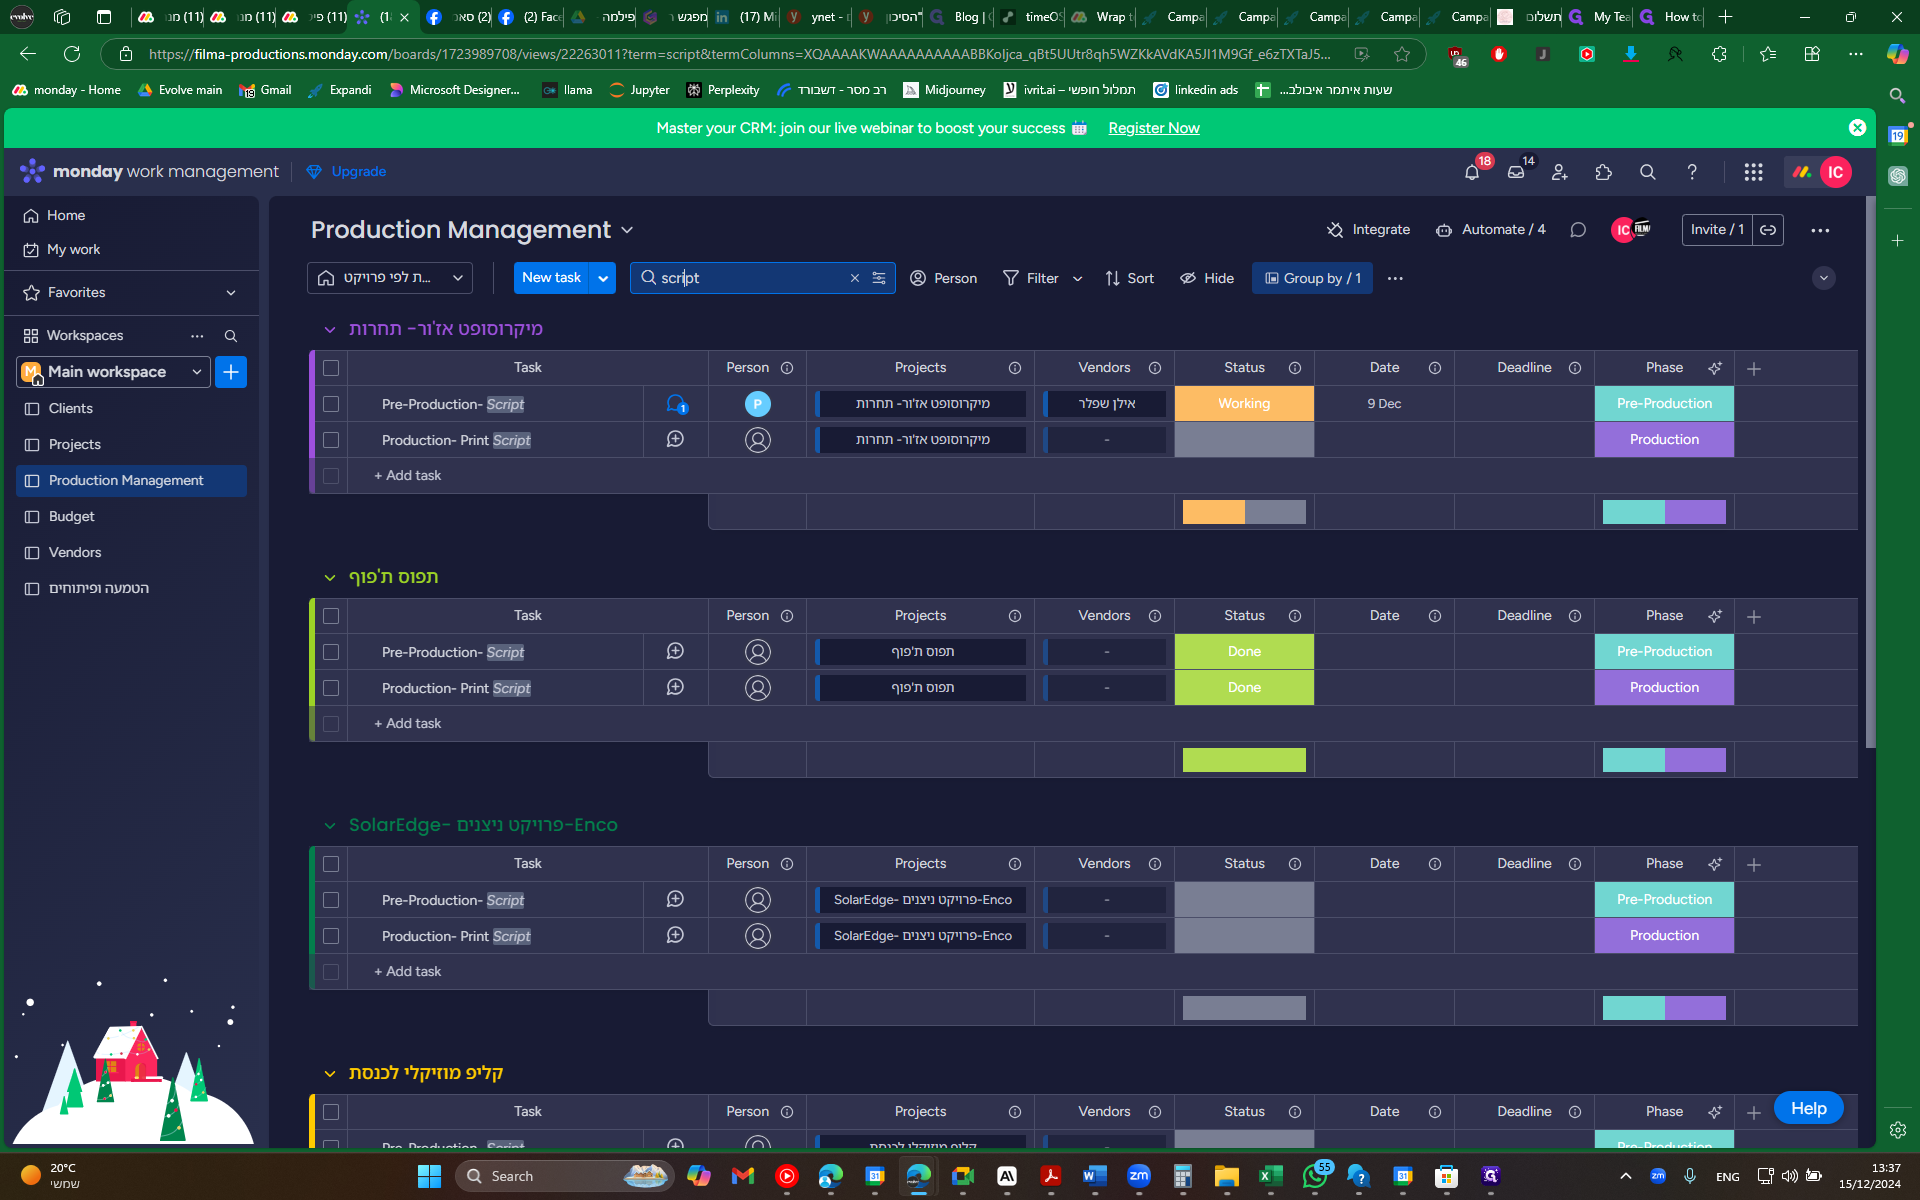Open the apps marketplace puzzle icon
Image resolution: width=1920 pixels, height=1200 pixels.
pos(1603,172)
